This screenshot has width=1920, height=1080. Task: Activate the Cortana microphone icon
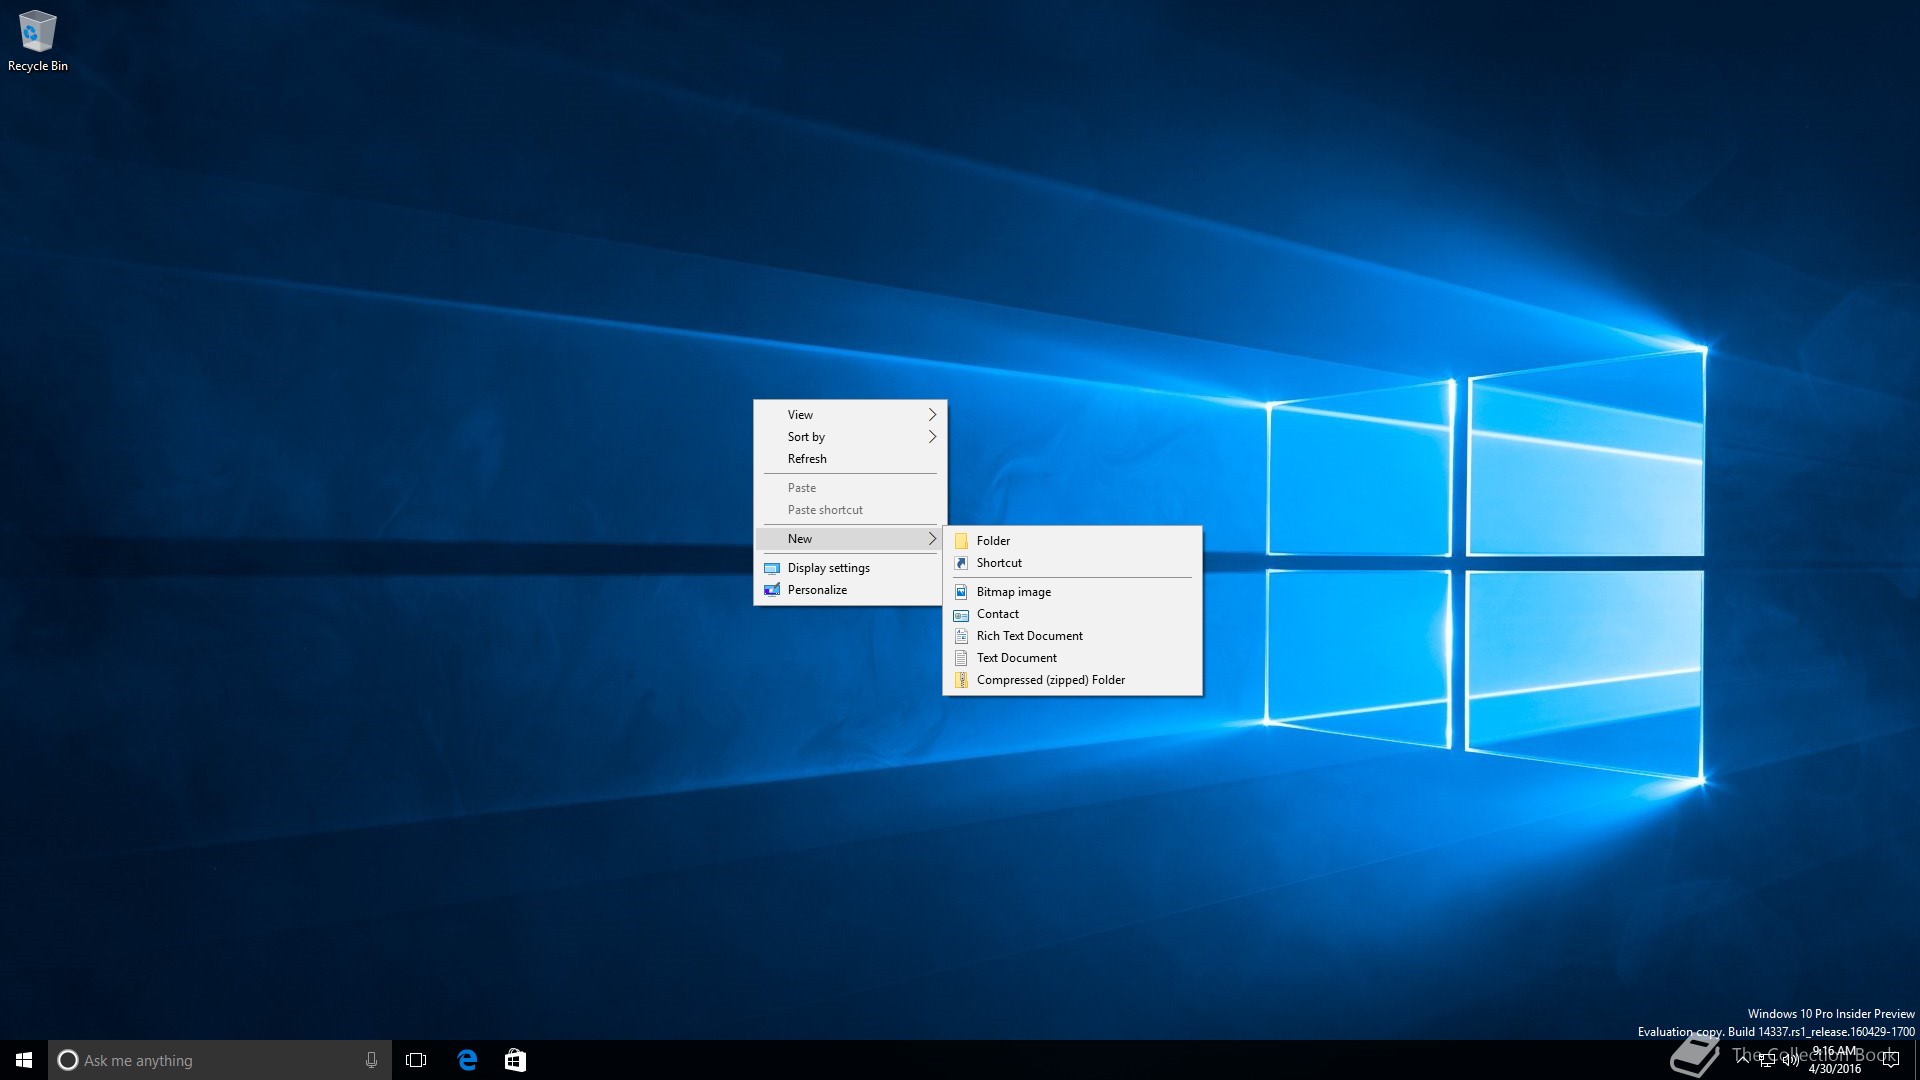tap(371, 1060)
